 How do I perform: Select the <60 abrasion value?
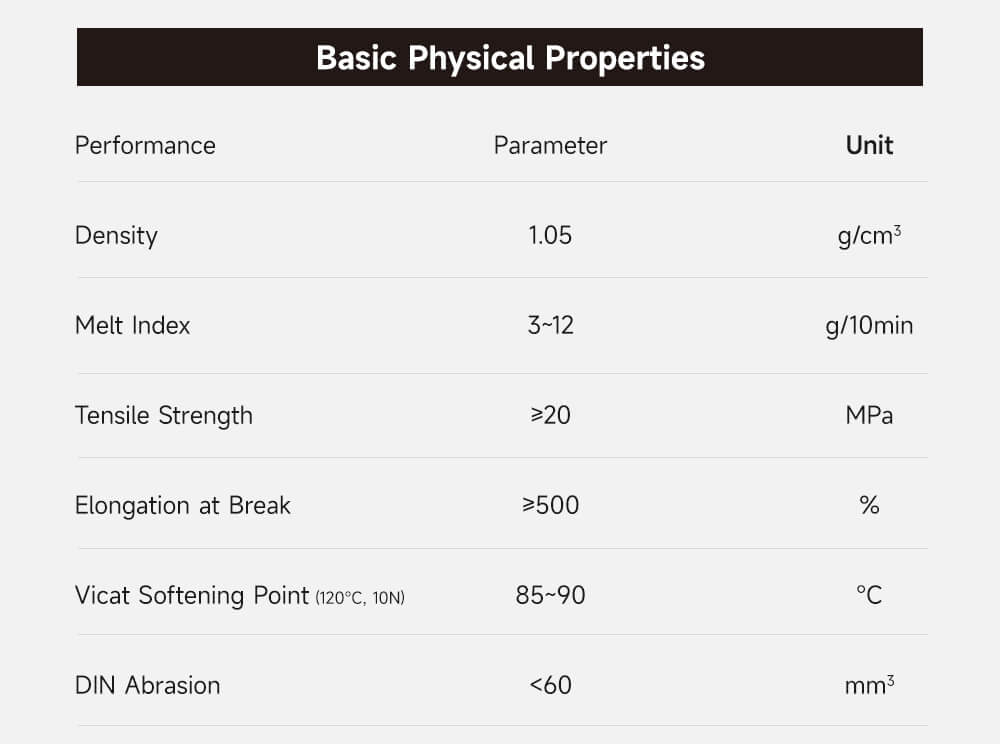(550, 685)
